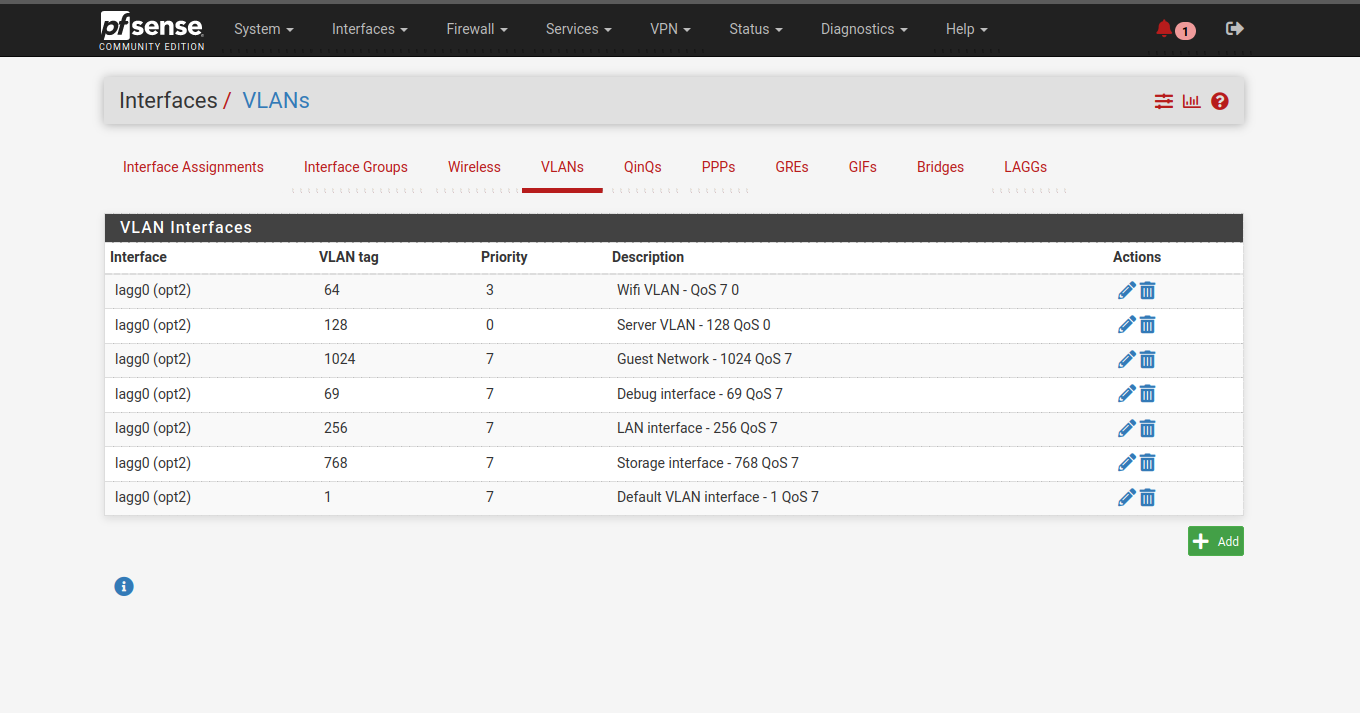Open related status chart icon

(x=1191, y=101)
